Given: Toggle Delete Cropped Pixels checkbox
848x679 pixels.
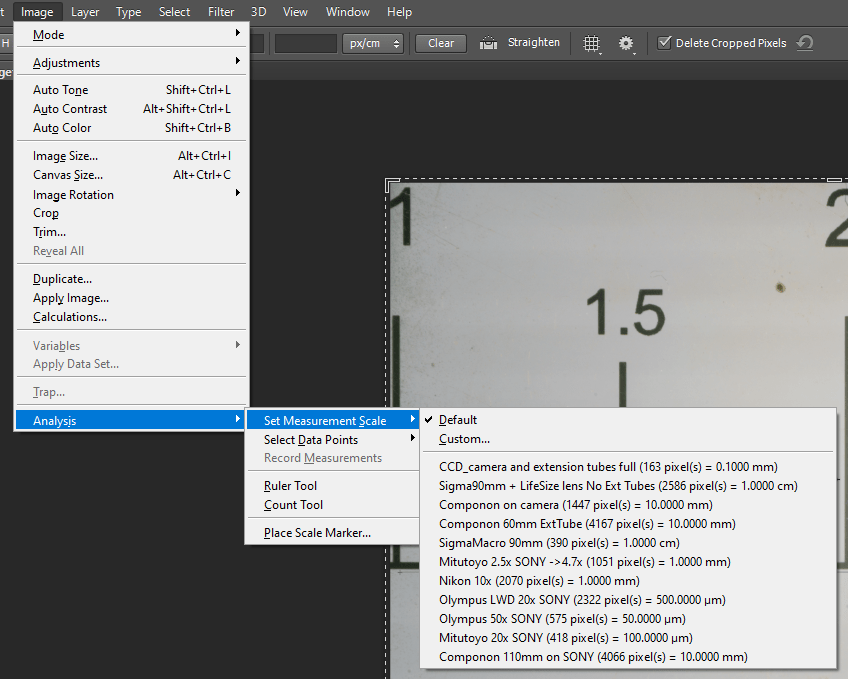Looking at the screenshot, I should 665,43.
